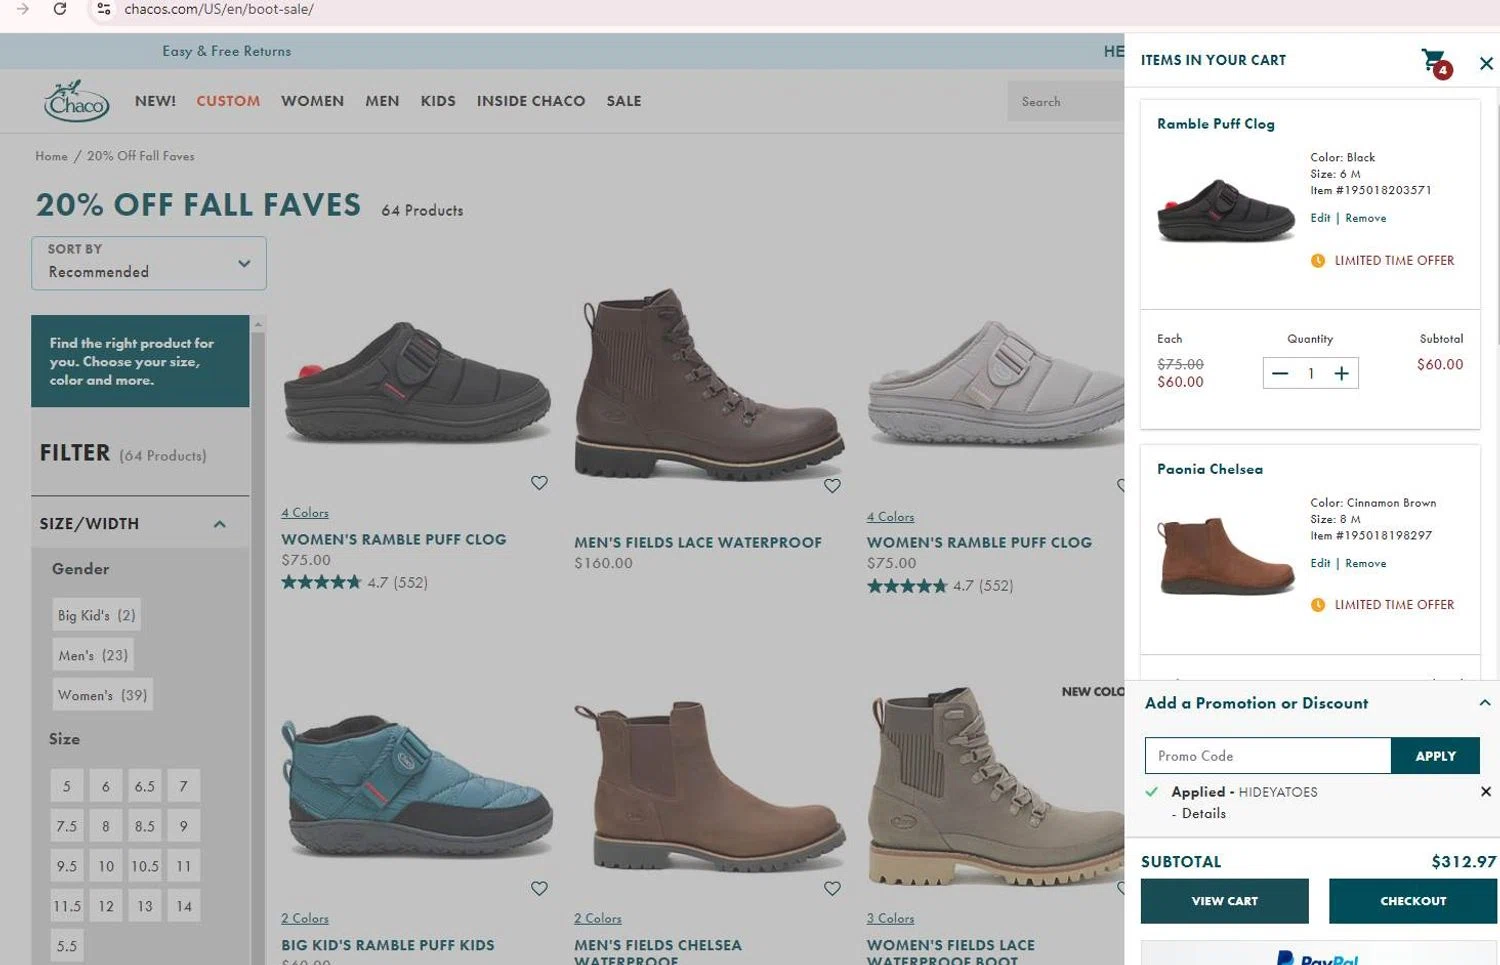
Task: Edit the Paonia Chelsea cart item
Action: pyautogui.click(x=1320, y=563)
